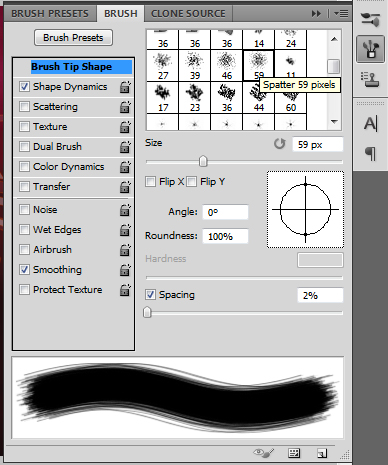Uncheck the Spacing checkbox
Image resolution: width=388 pixels, height=465 pixels.
(150, 295)
